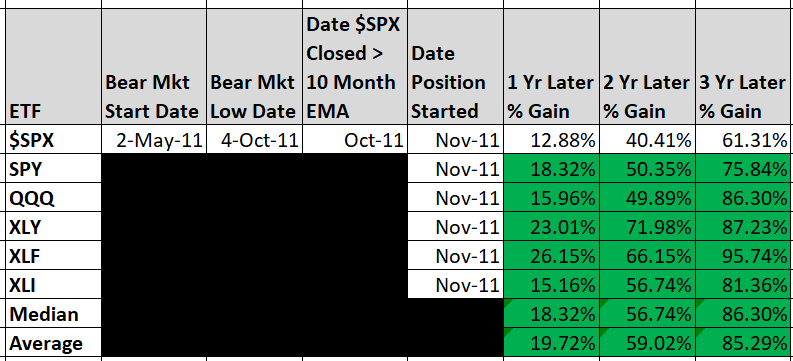Select the 86.30% median three-year gain cell
793x361 pixels.
pos(743,314)
